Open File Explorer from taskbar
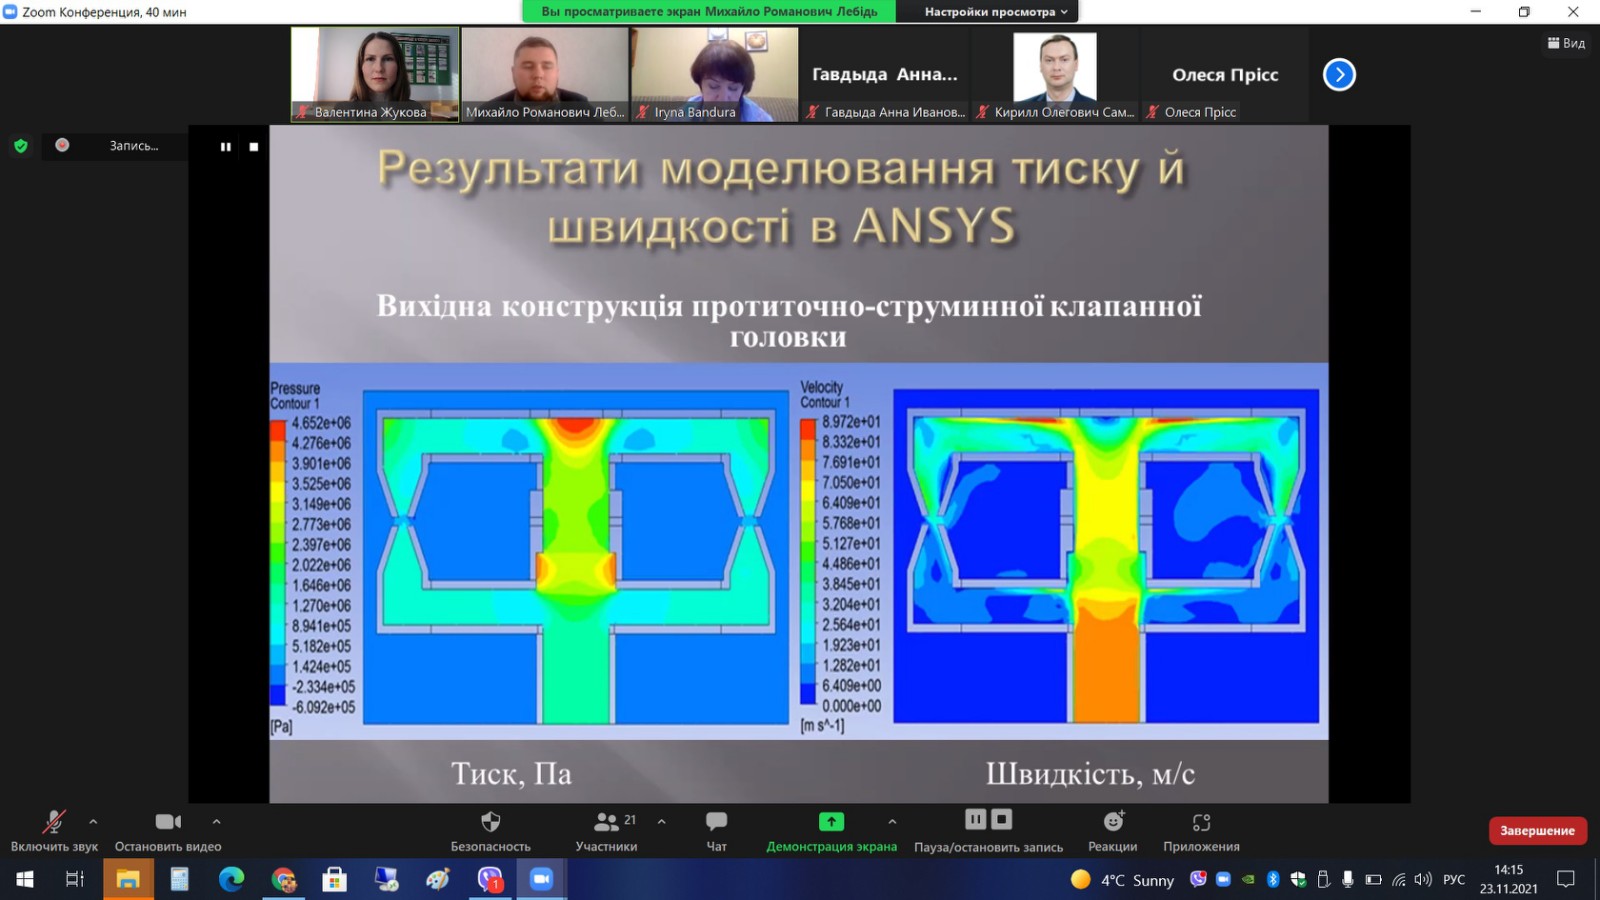 [x=128, y=880]
